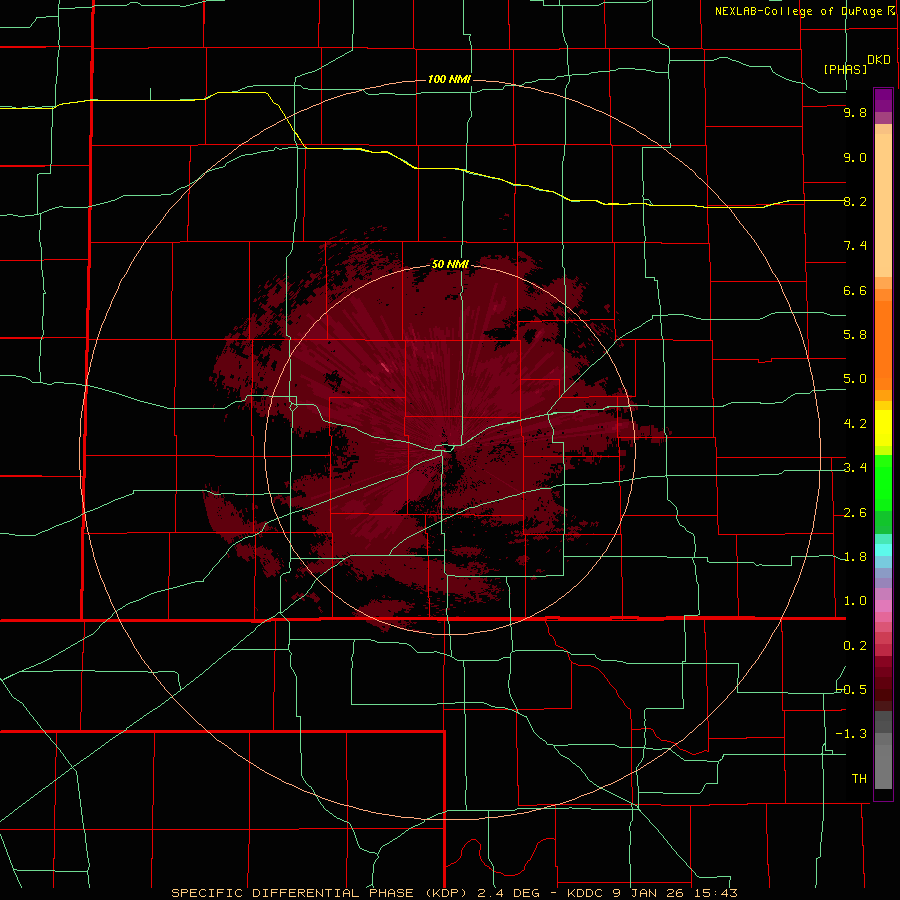Select the 3.4 value on the scale
The image size is (900, 900).
point(855,468)
